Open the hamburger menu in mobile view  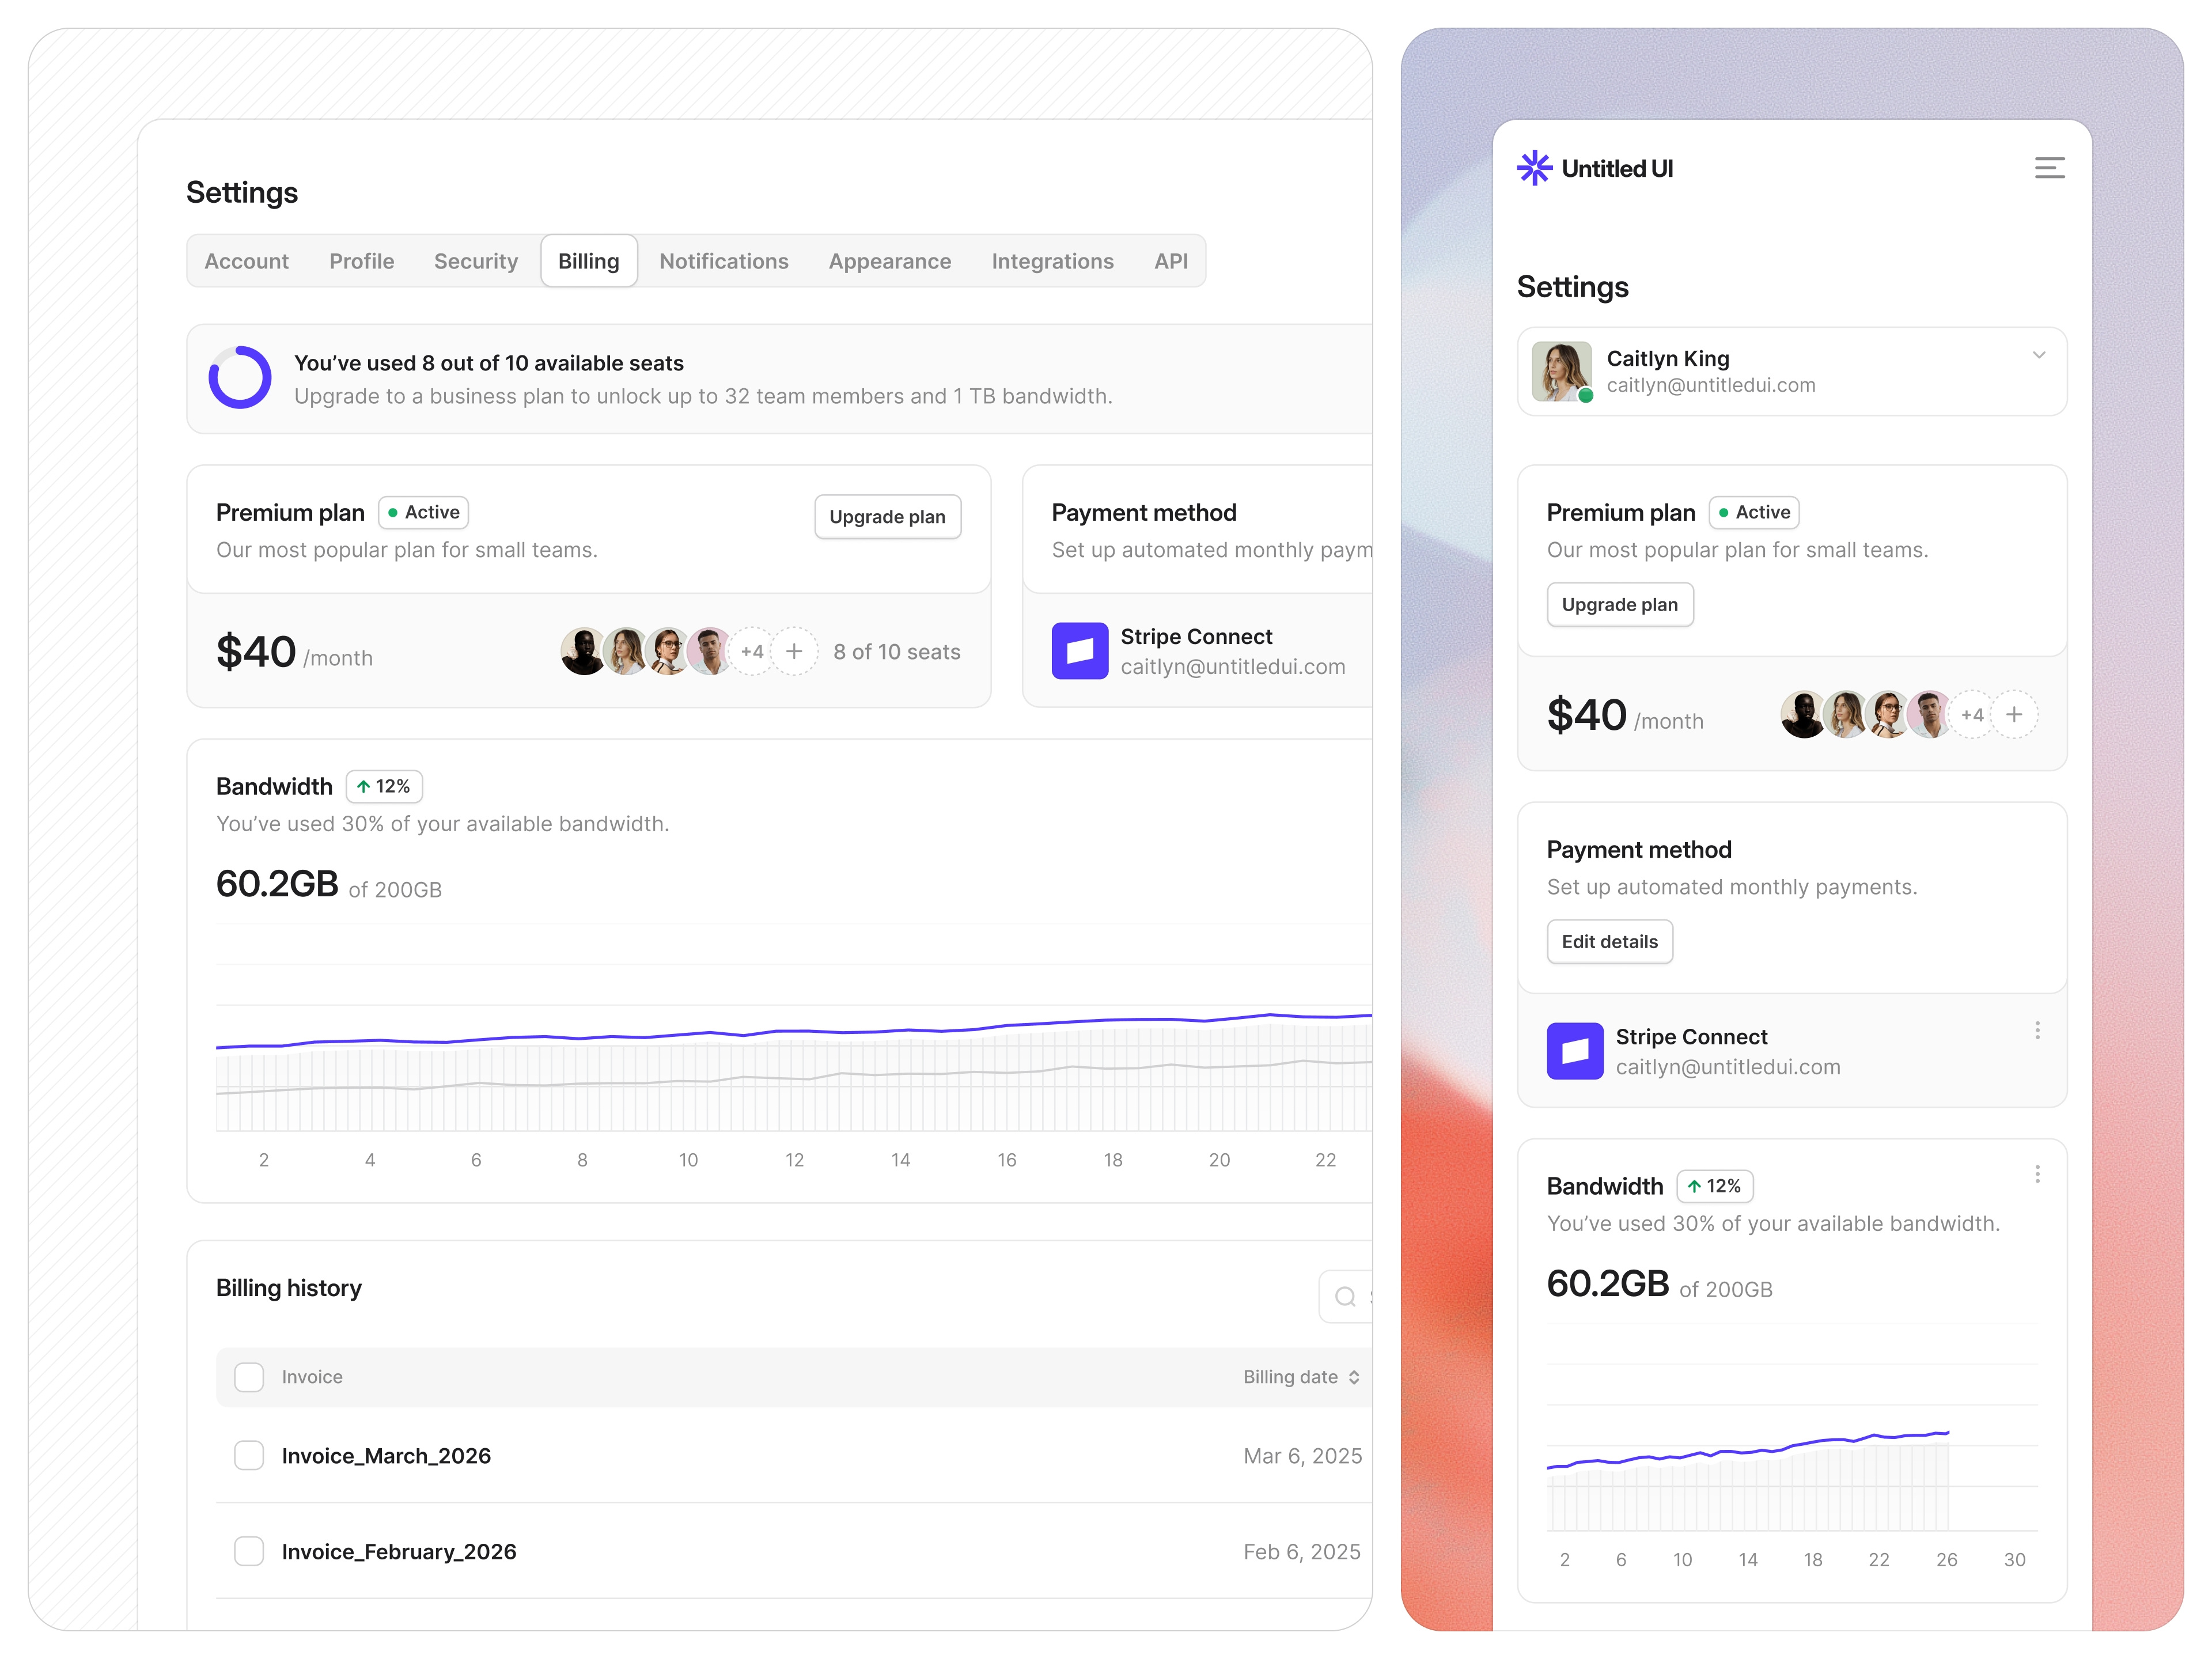(2049, 168)
